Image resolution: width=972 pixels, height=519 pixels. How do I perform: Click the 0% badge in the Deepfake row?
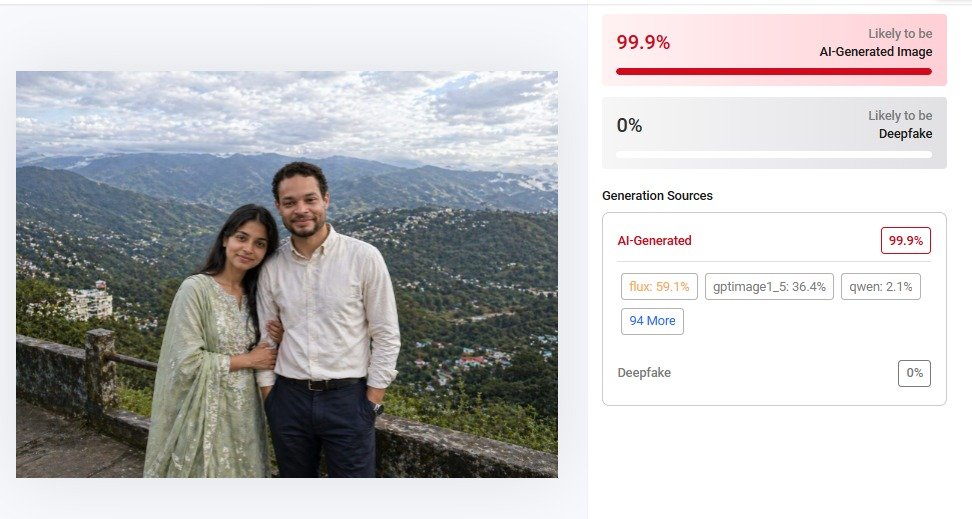pos(914,373)
